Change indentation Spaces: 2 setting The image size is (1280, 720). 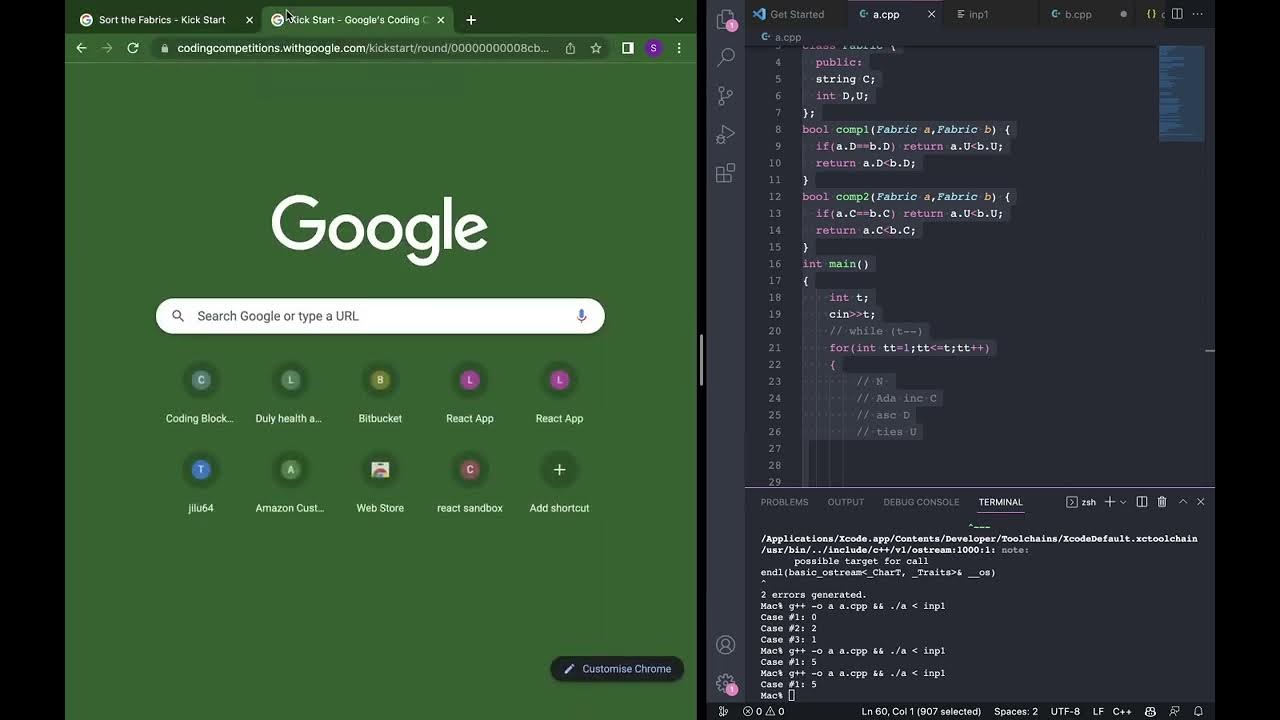coord(1016,712)
